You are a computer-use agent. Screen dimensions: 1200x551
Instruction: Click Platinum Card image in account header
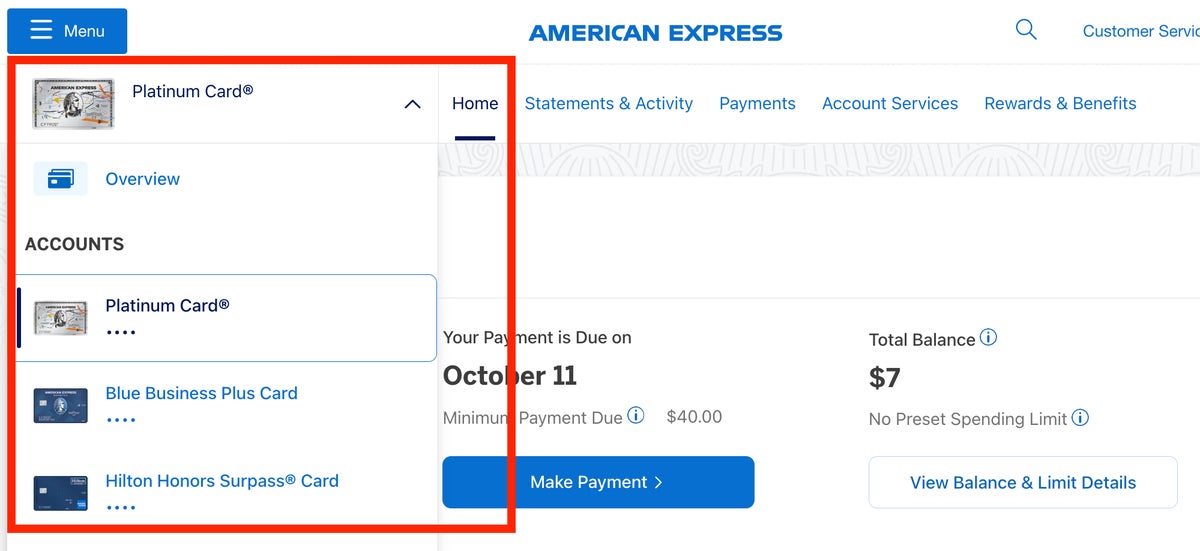73,104
